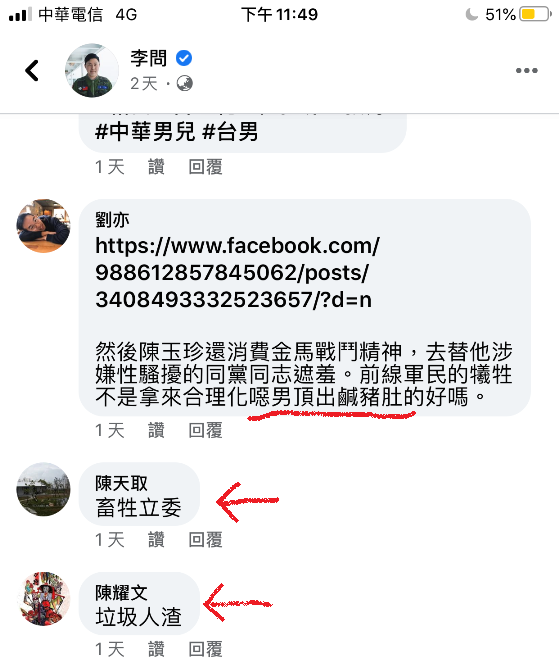Tap the 李問 page name
Image resolution: width=559 pixels, height=658 pixels.
[x=149, y=58]
